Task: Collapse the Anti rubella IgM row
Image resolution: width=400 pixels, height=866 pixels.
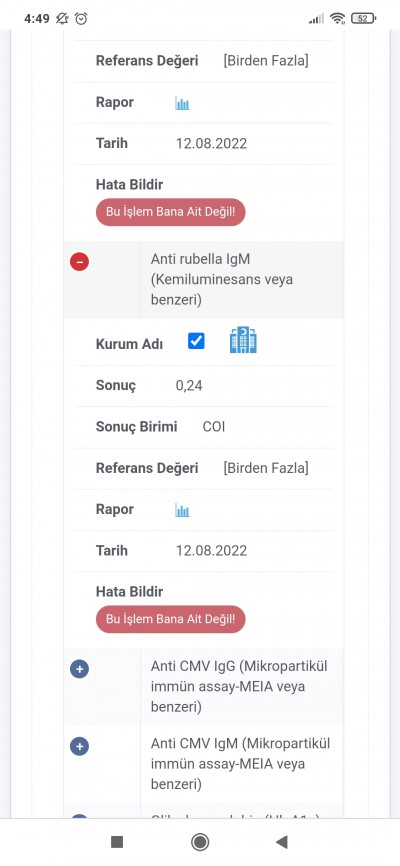Action: point(80,261)
